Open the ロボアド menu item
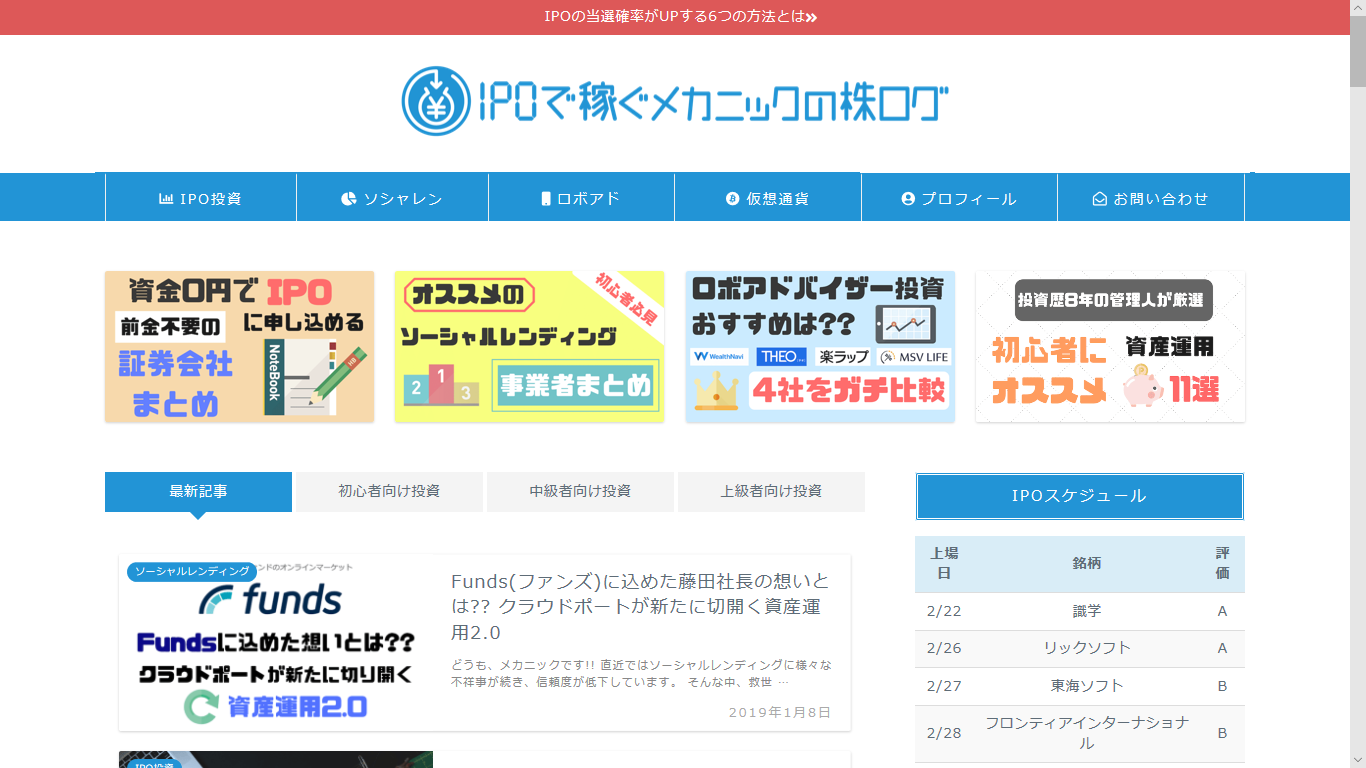Screen dimensions: 1366x768 pyautogui.click(x=581, y=198)
